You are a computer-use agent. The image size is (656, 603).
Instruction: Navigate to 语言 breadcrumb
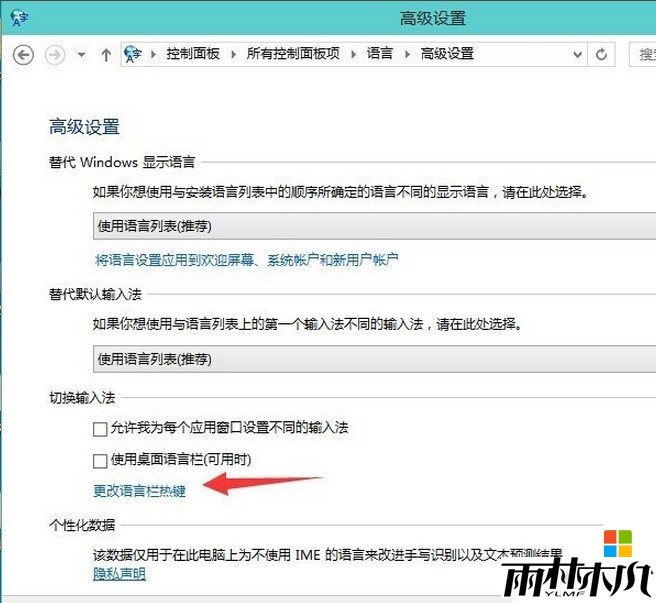pyautogui.click(x=380, y=54)
